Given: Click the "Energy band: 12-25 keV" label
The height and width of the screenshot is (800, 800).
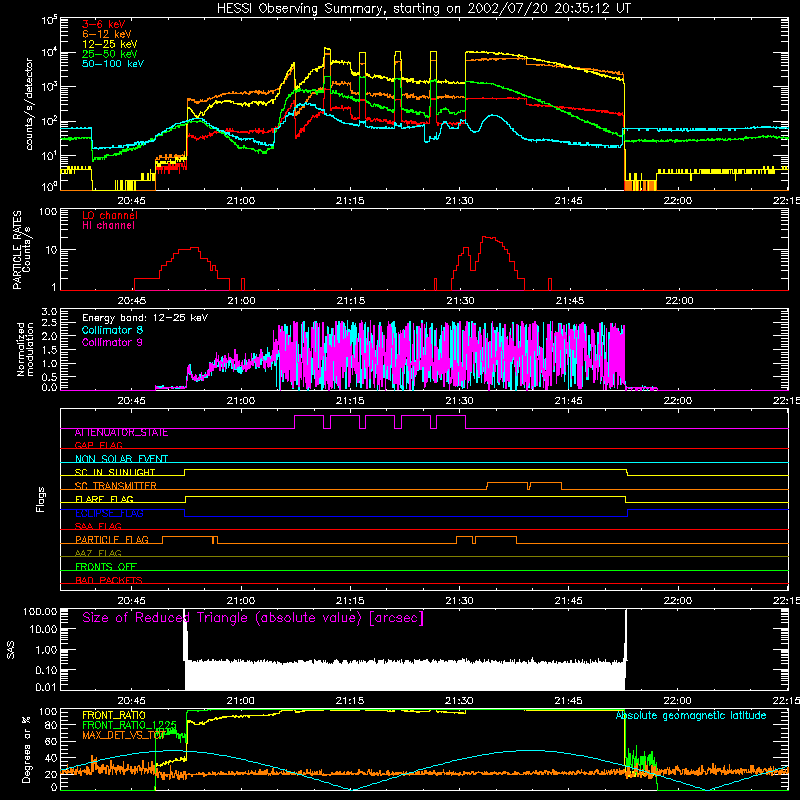Looking at the screenshot, I should tap(145, 318).
